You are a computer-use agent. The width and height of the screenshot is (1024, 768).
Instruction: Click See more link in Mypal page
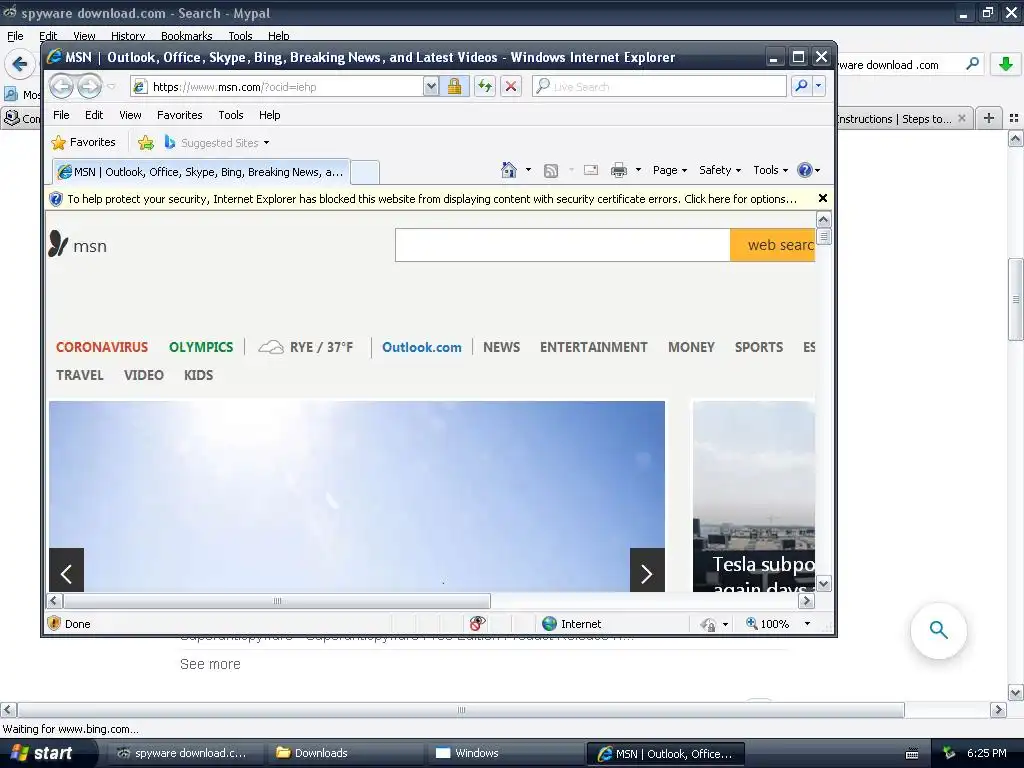pyautogui.click(x=210, y=664)
